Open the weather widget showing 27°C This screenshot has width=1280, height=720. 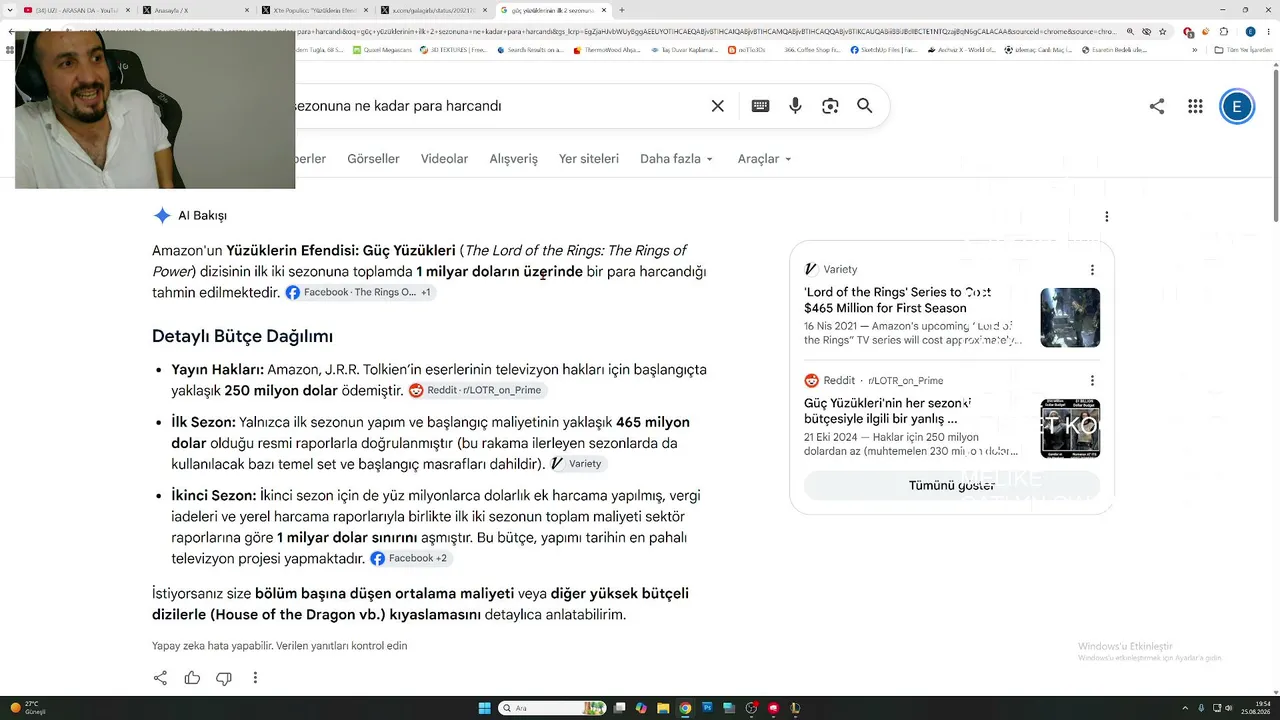(28, 708)
